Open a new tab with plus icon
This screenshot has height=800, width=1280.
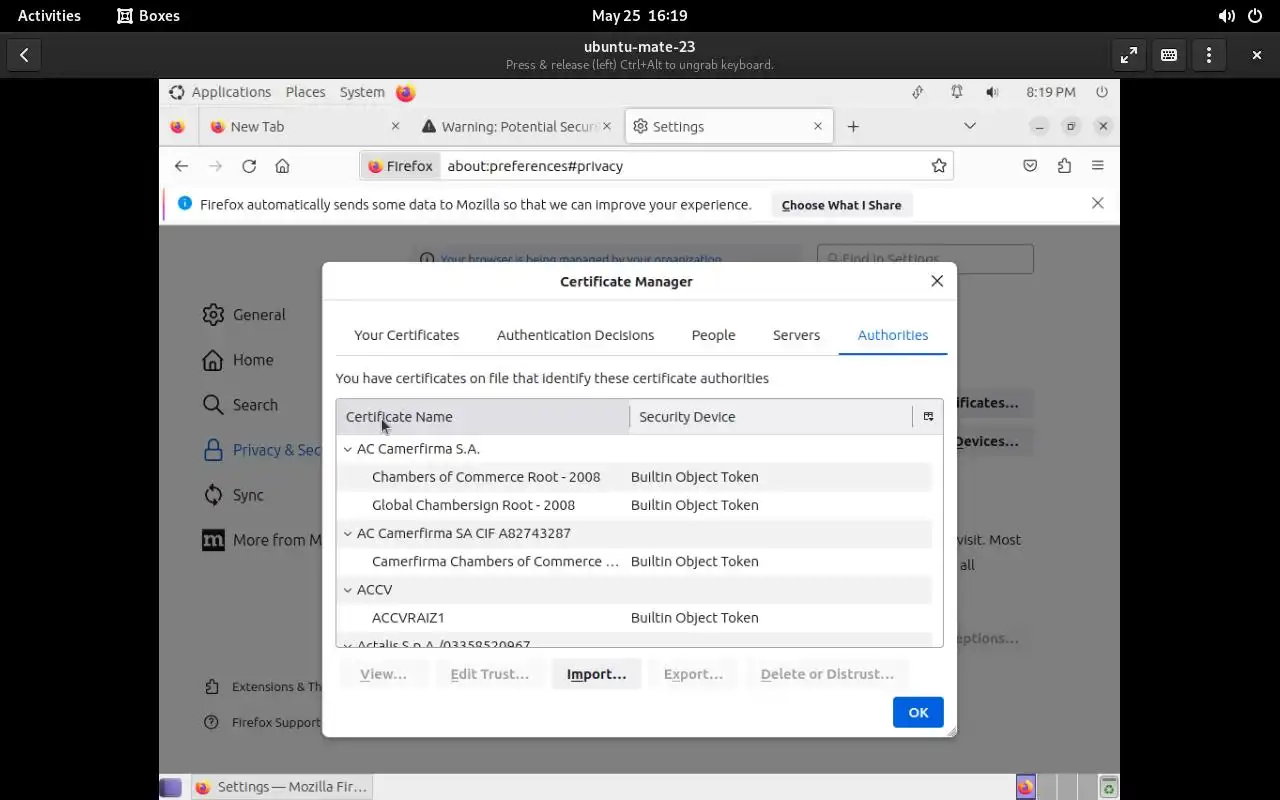tap(853, 127)
